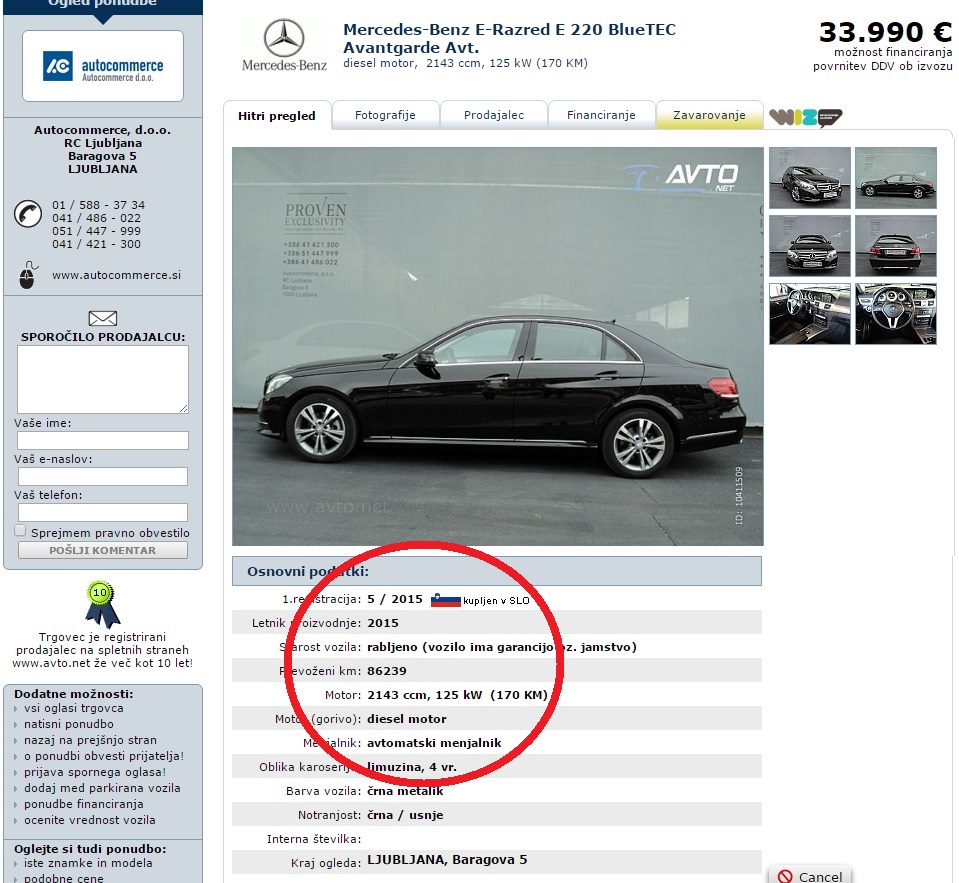Screen dimensions: 959x883
Task: Click dodaj med parkirana vozila link
Action: 102,788
